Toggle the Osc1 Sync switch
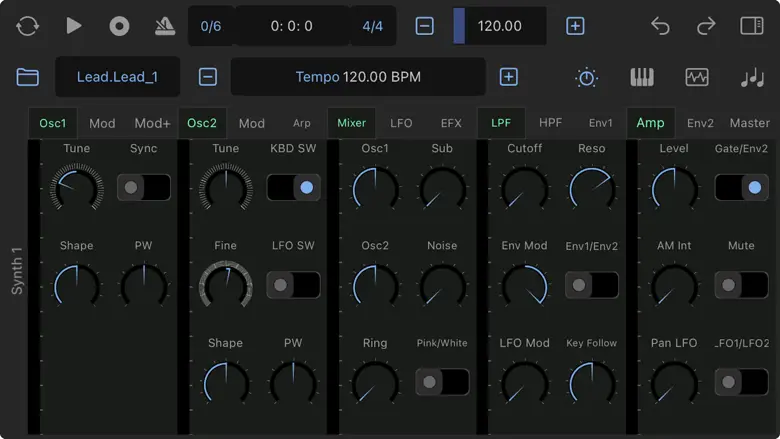The image size is (780, 439). (x=144, y=187)
